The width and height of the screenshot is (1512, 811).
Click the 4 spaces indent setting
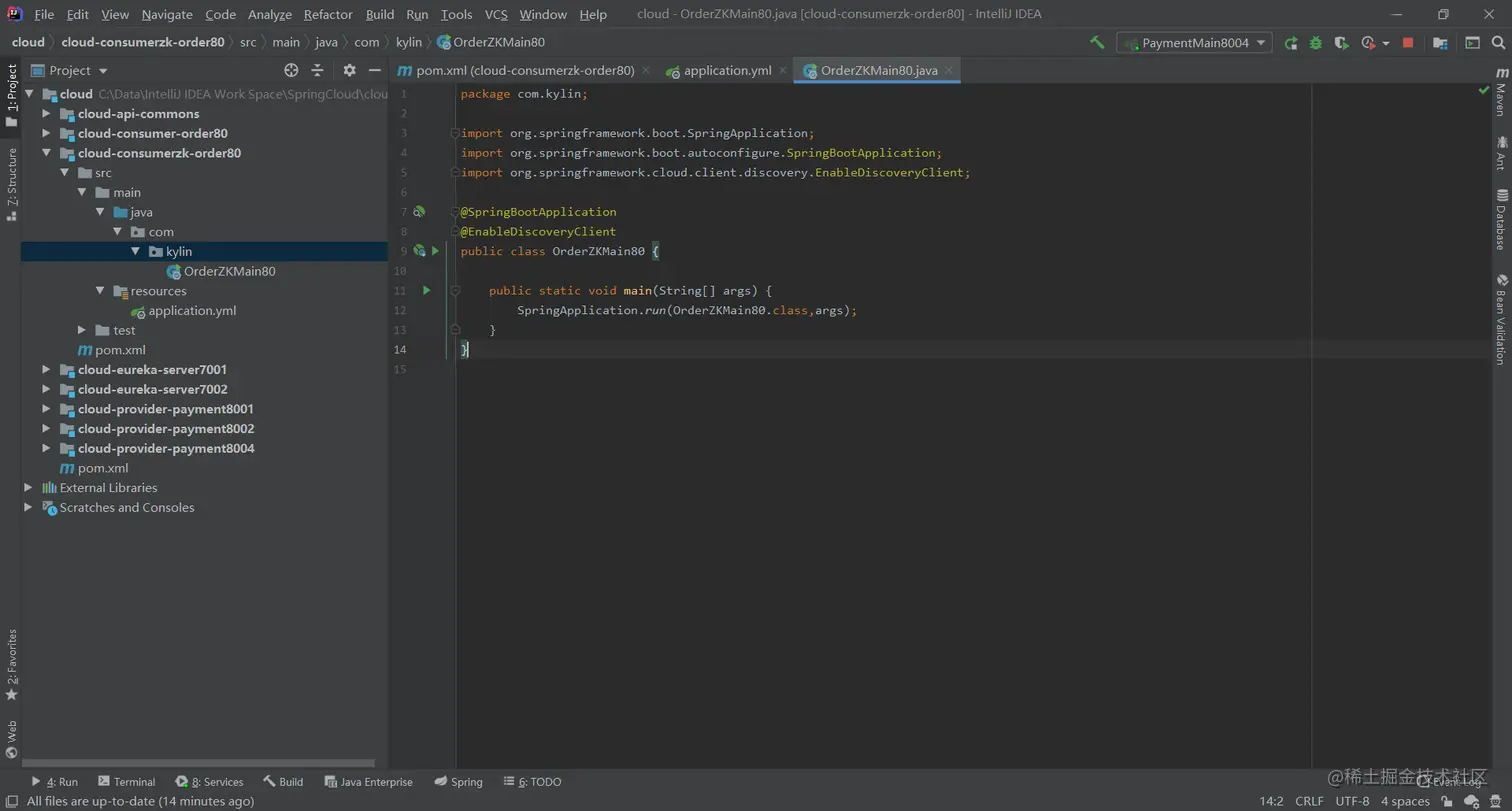point(1405,801)
